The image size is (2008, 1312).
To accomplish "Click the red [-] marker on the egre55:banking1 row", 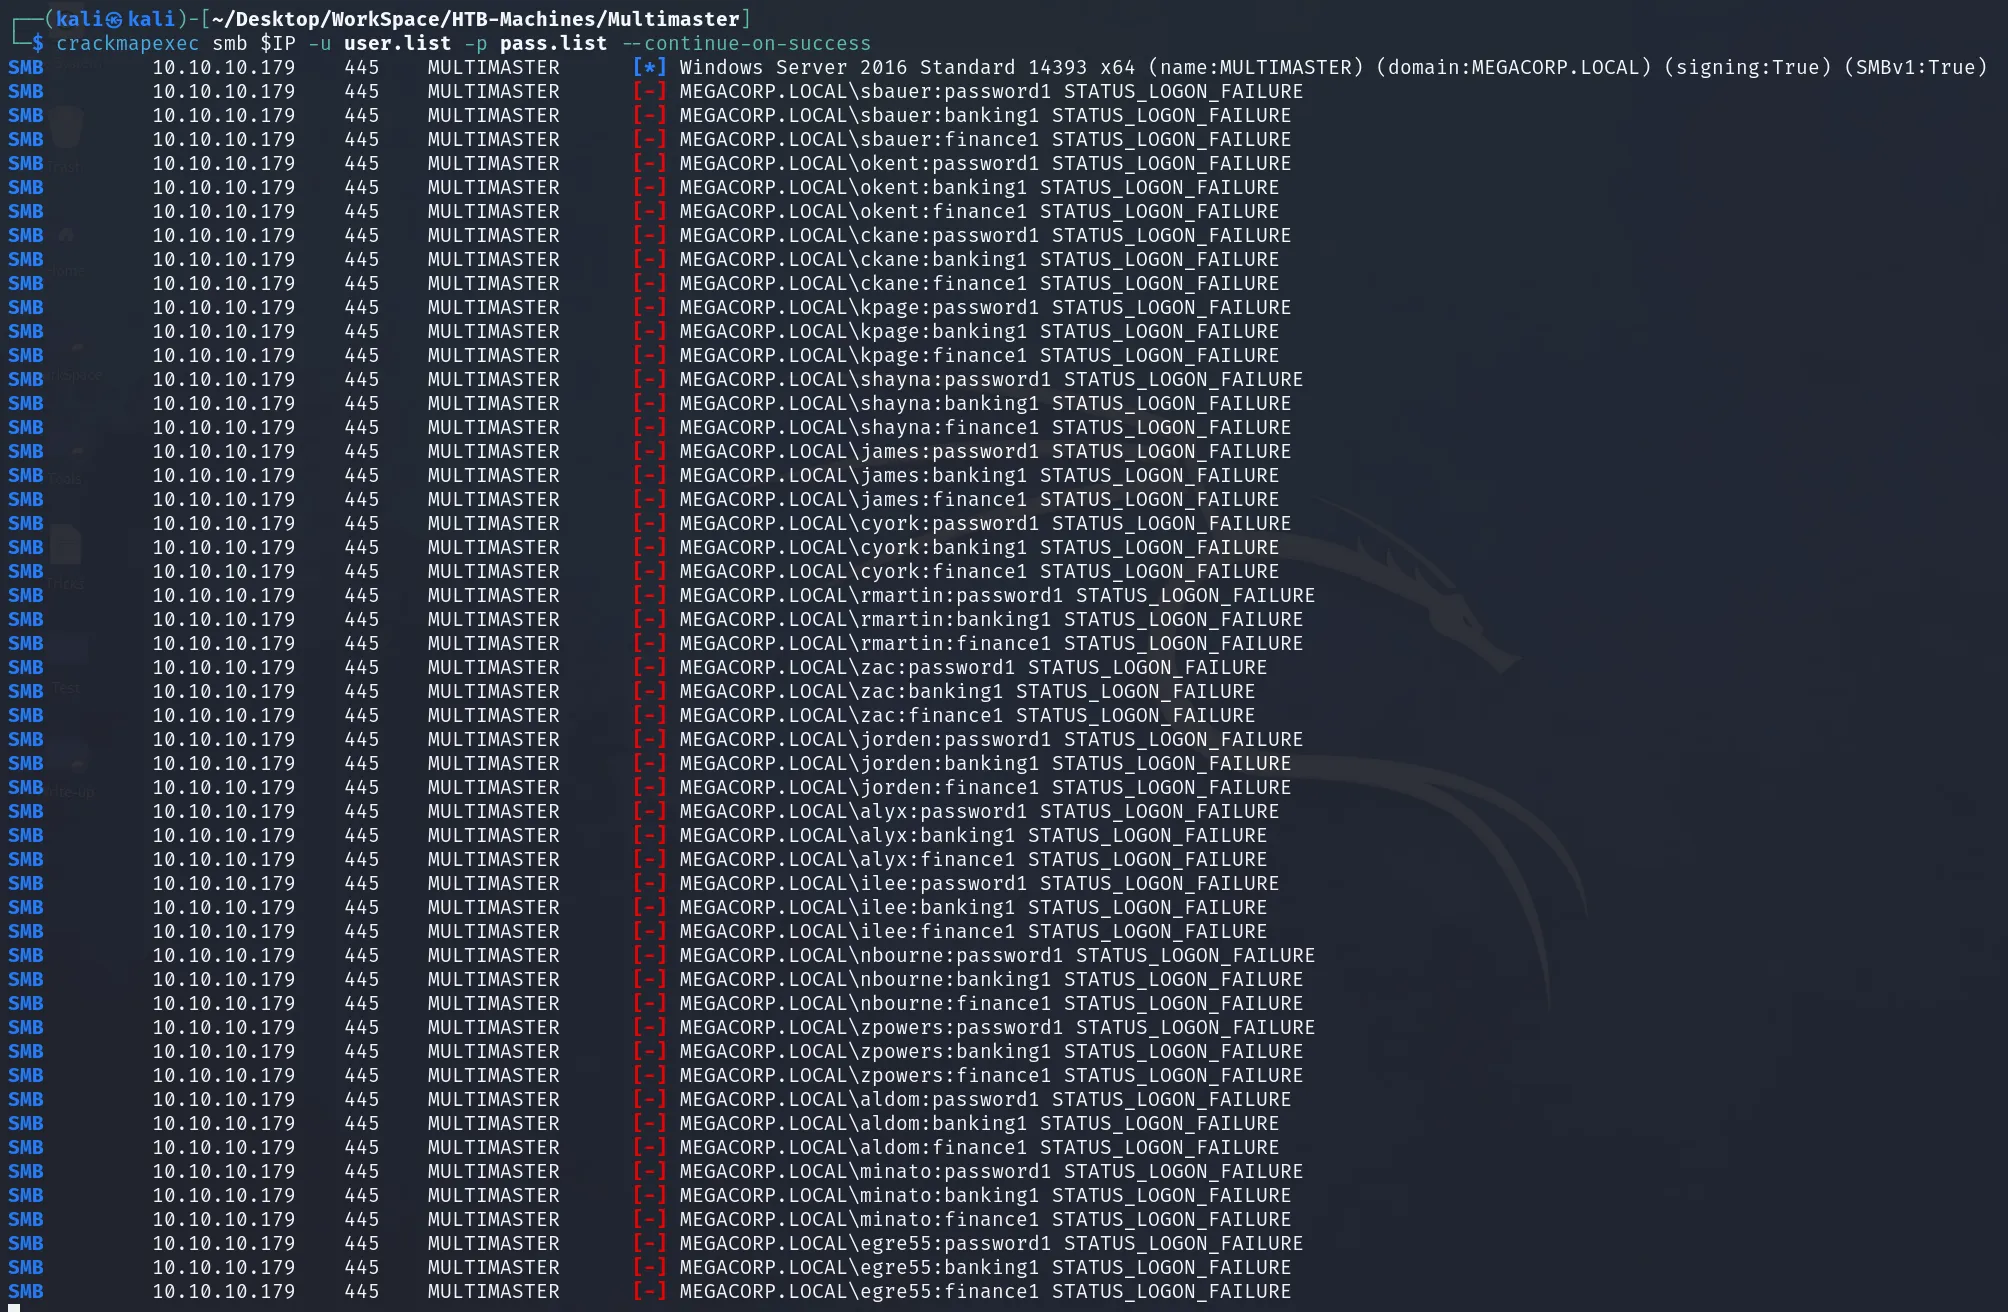I will 649,1267.
